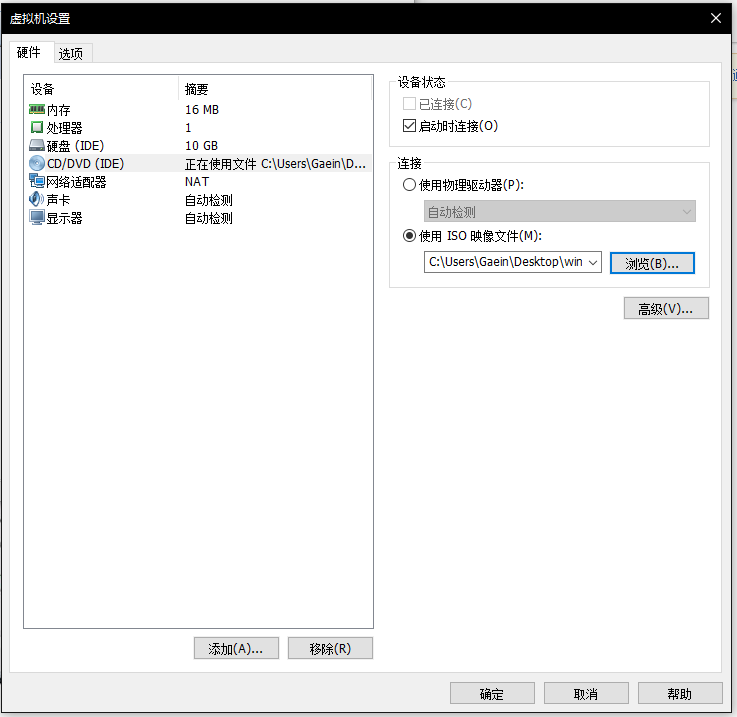737x717 pixels.
Task: Switch to the 选项 tab
Action: (71, 54)
